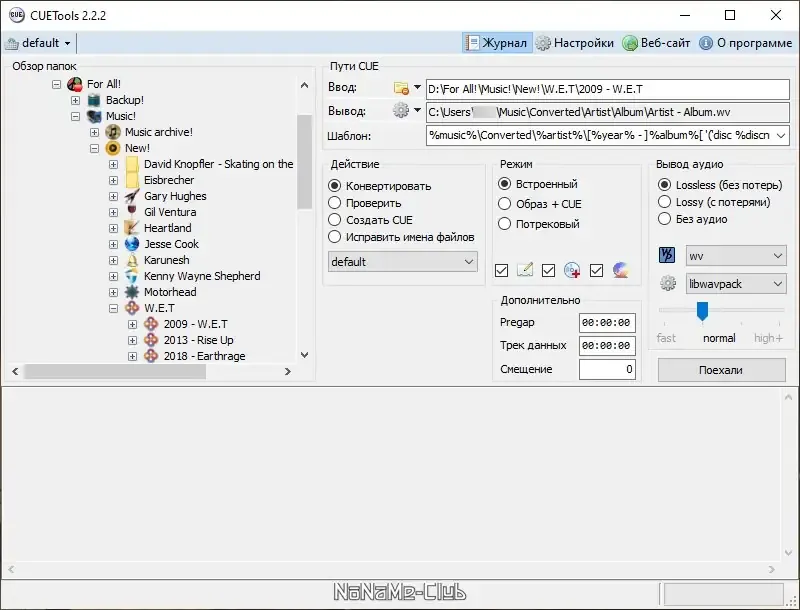Click the Смещение offset field
This screenshot has height=610, width=800.
point(607,369)
